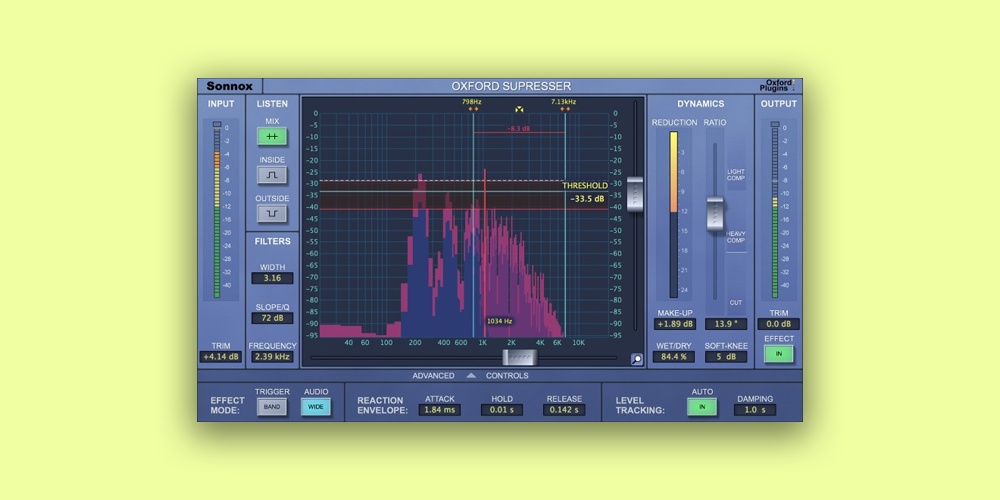Image resolution: width=1000 pixels, height=500 pixels.
Task: Select the Inside band listen button
Action: pos(272,175)
